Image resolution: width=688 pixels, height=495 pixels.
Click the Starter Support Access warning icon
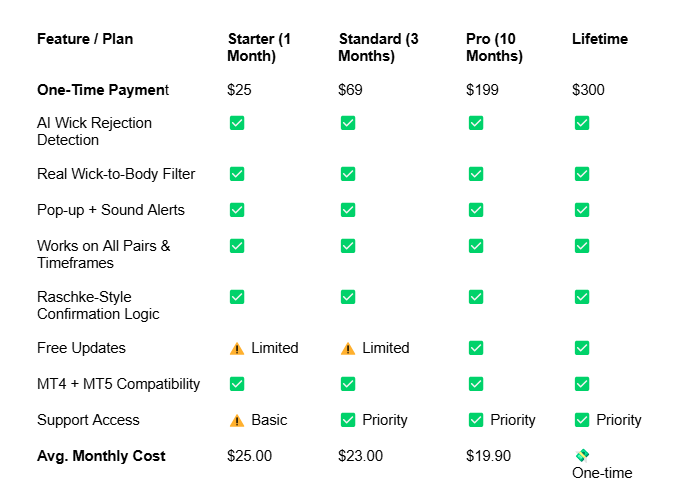tap(237, 420)
